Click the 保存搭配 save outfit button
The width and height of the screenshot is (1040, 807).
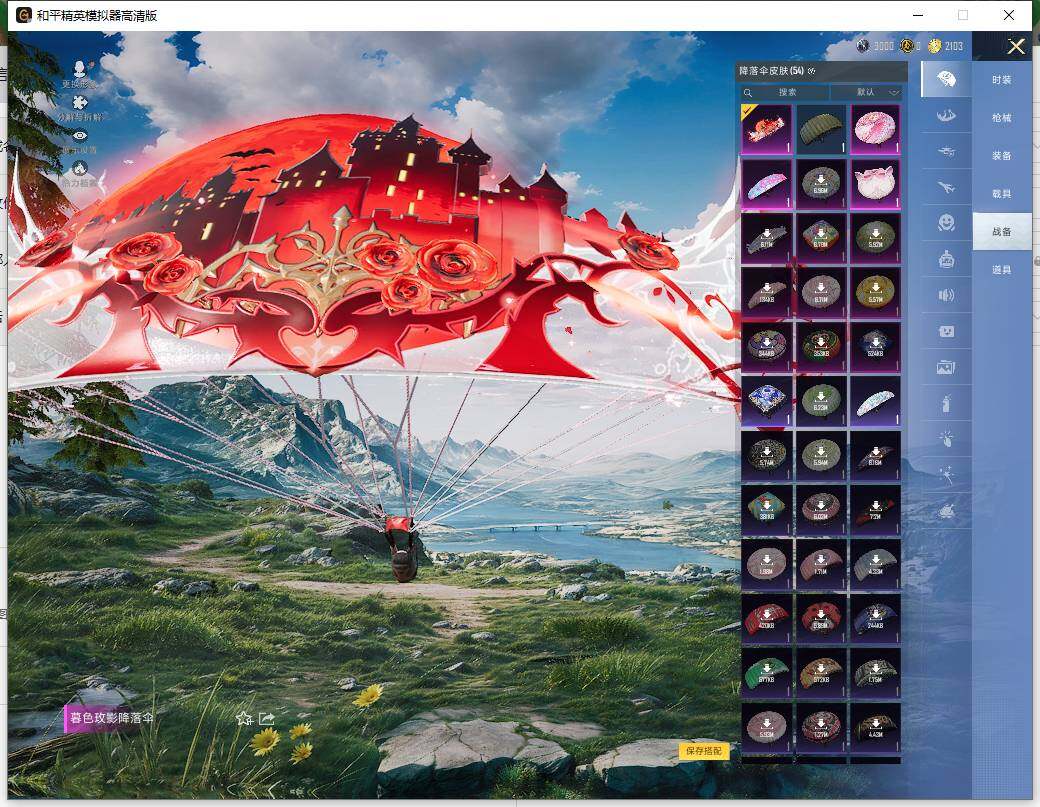pyautogui.click(x=704, y=751)
